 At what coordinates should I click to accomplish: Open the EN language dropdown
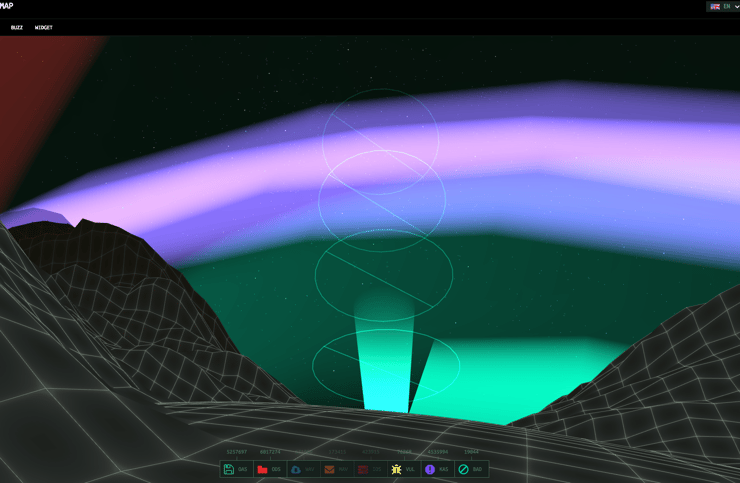pos(724,6)
